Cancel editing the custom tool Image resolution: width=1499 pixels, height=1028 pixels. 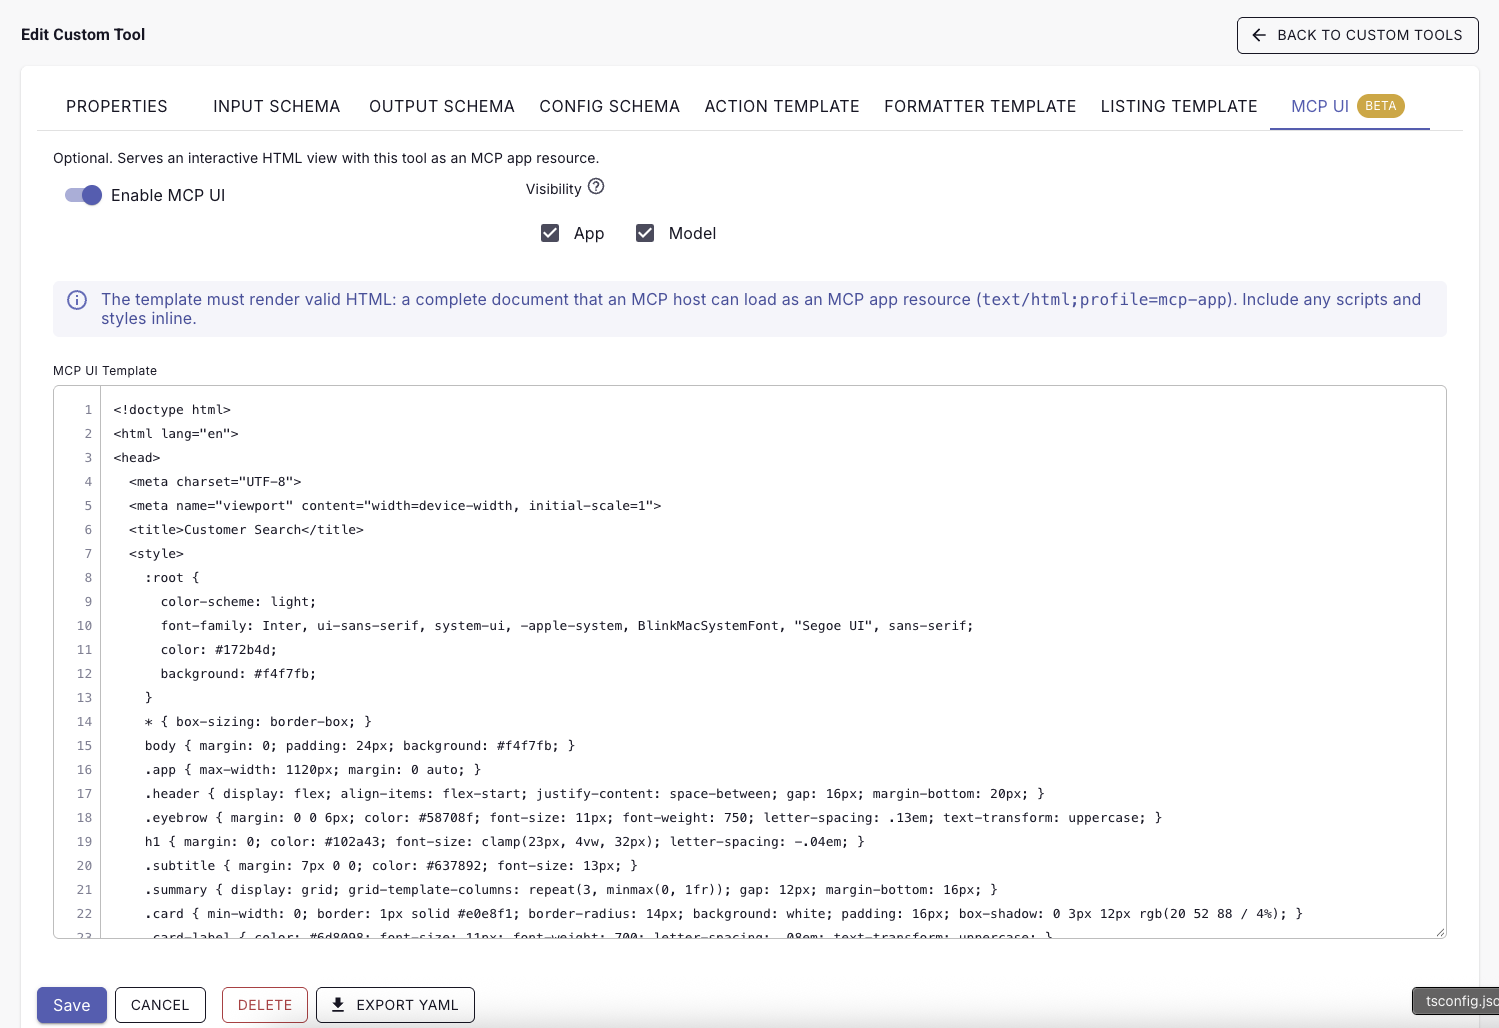[x=160, y=1005]
